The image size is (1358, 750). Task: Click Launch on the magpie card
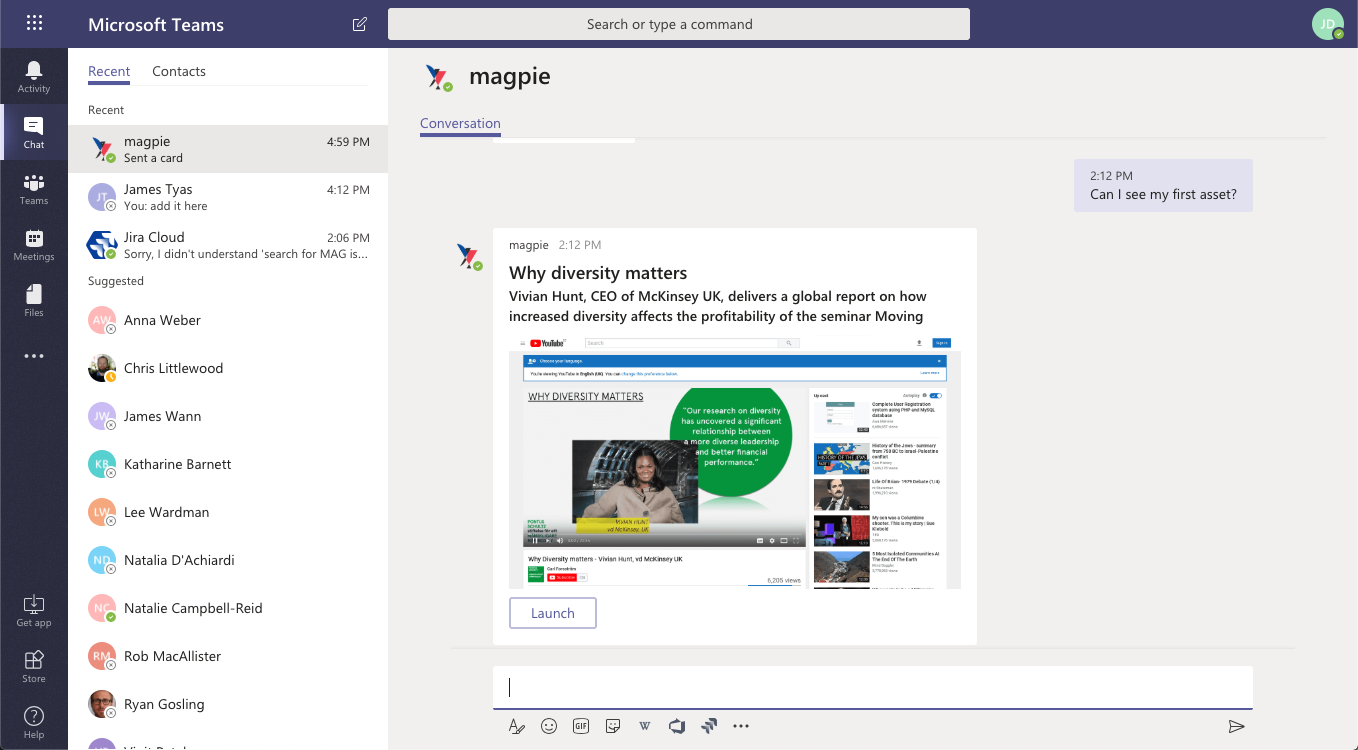click(553, 613)
